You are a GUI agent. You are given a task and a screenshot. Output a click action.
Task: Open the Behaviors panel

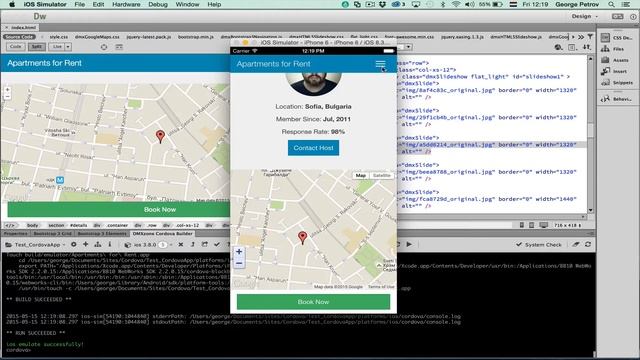tap(616, 99)
